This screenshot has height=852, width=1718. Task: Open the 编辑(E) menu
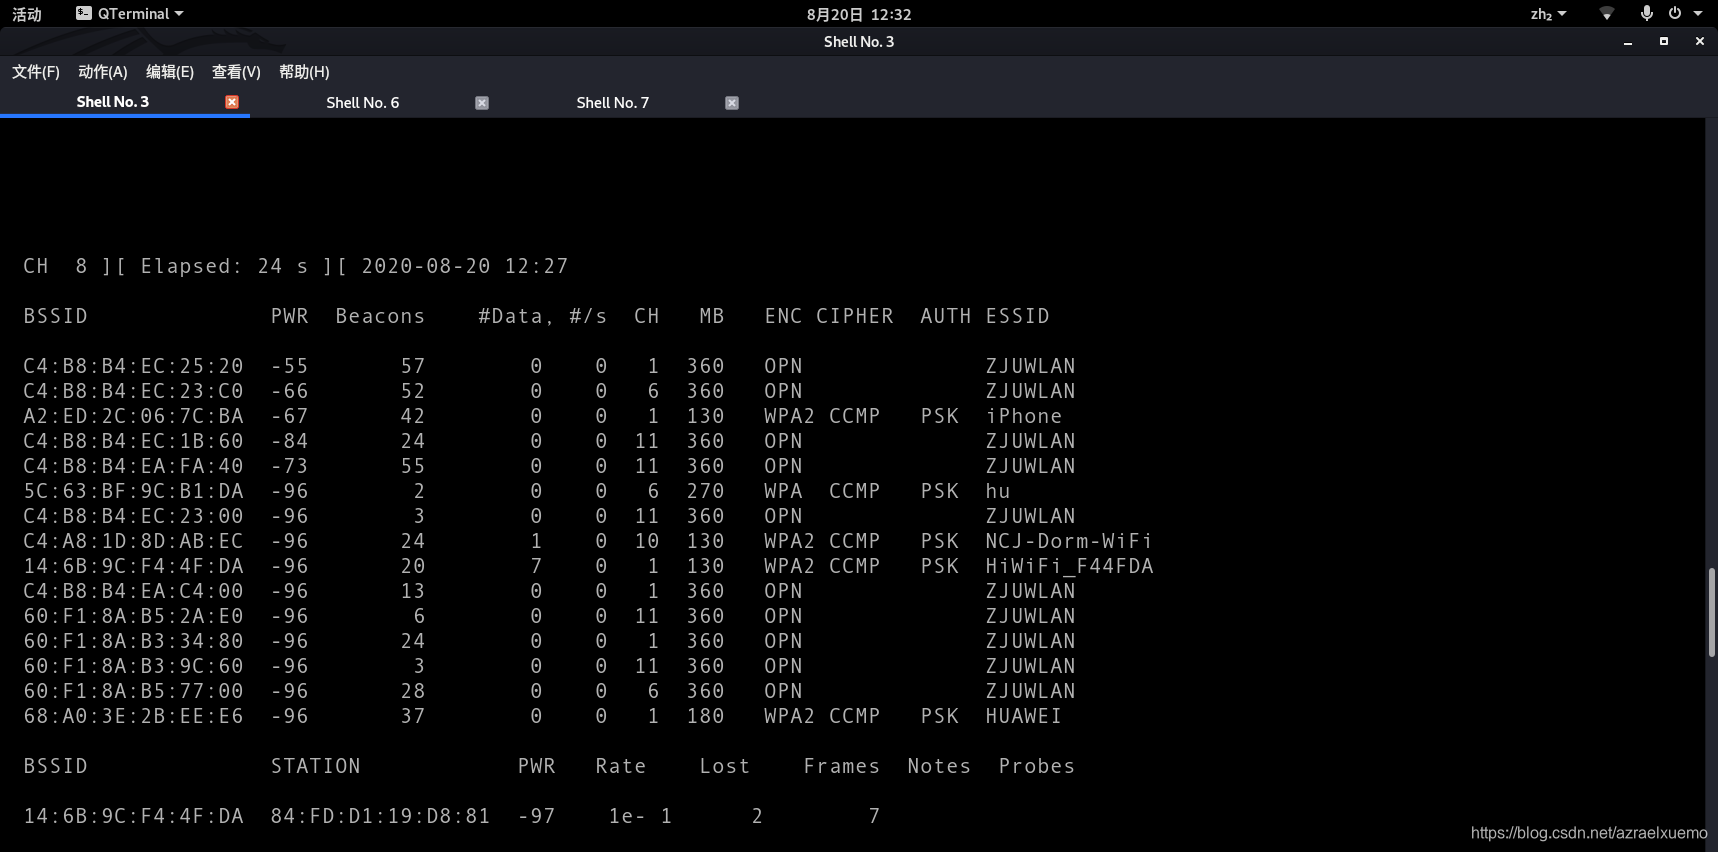click(170, 72)
